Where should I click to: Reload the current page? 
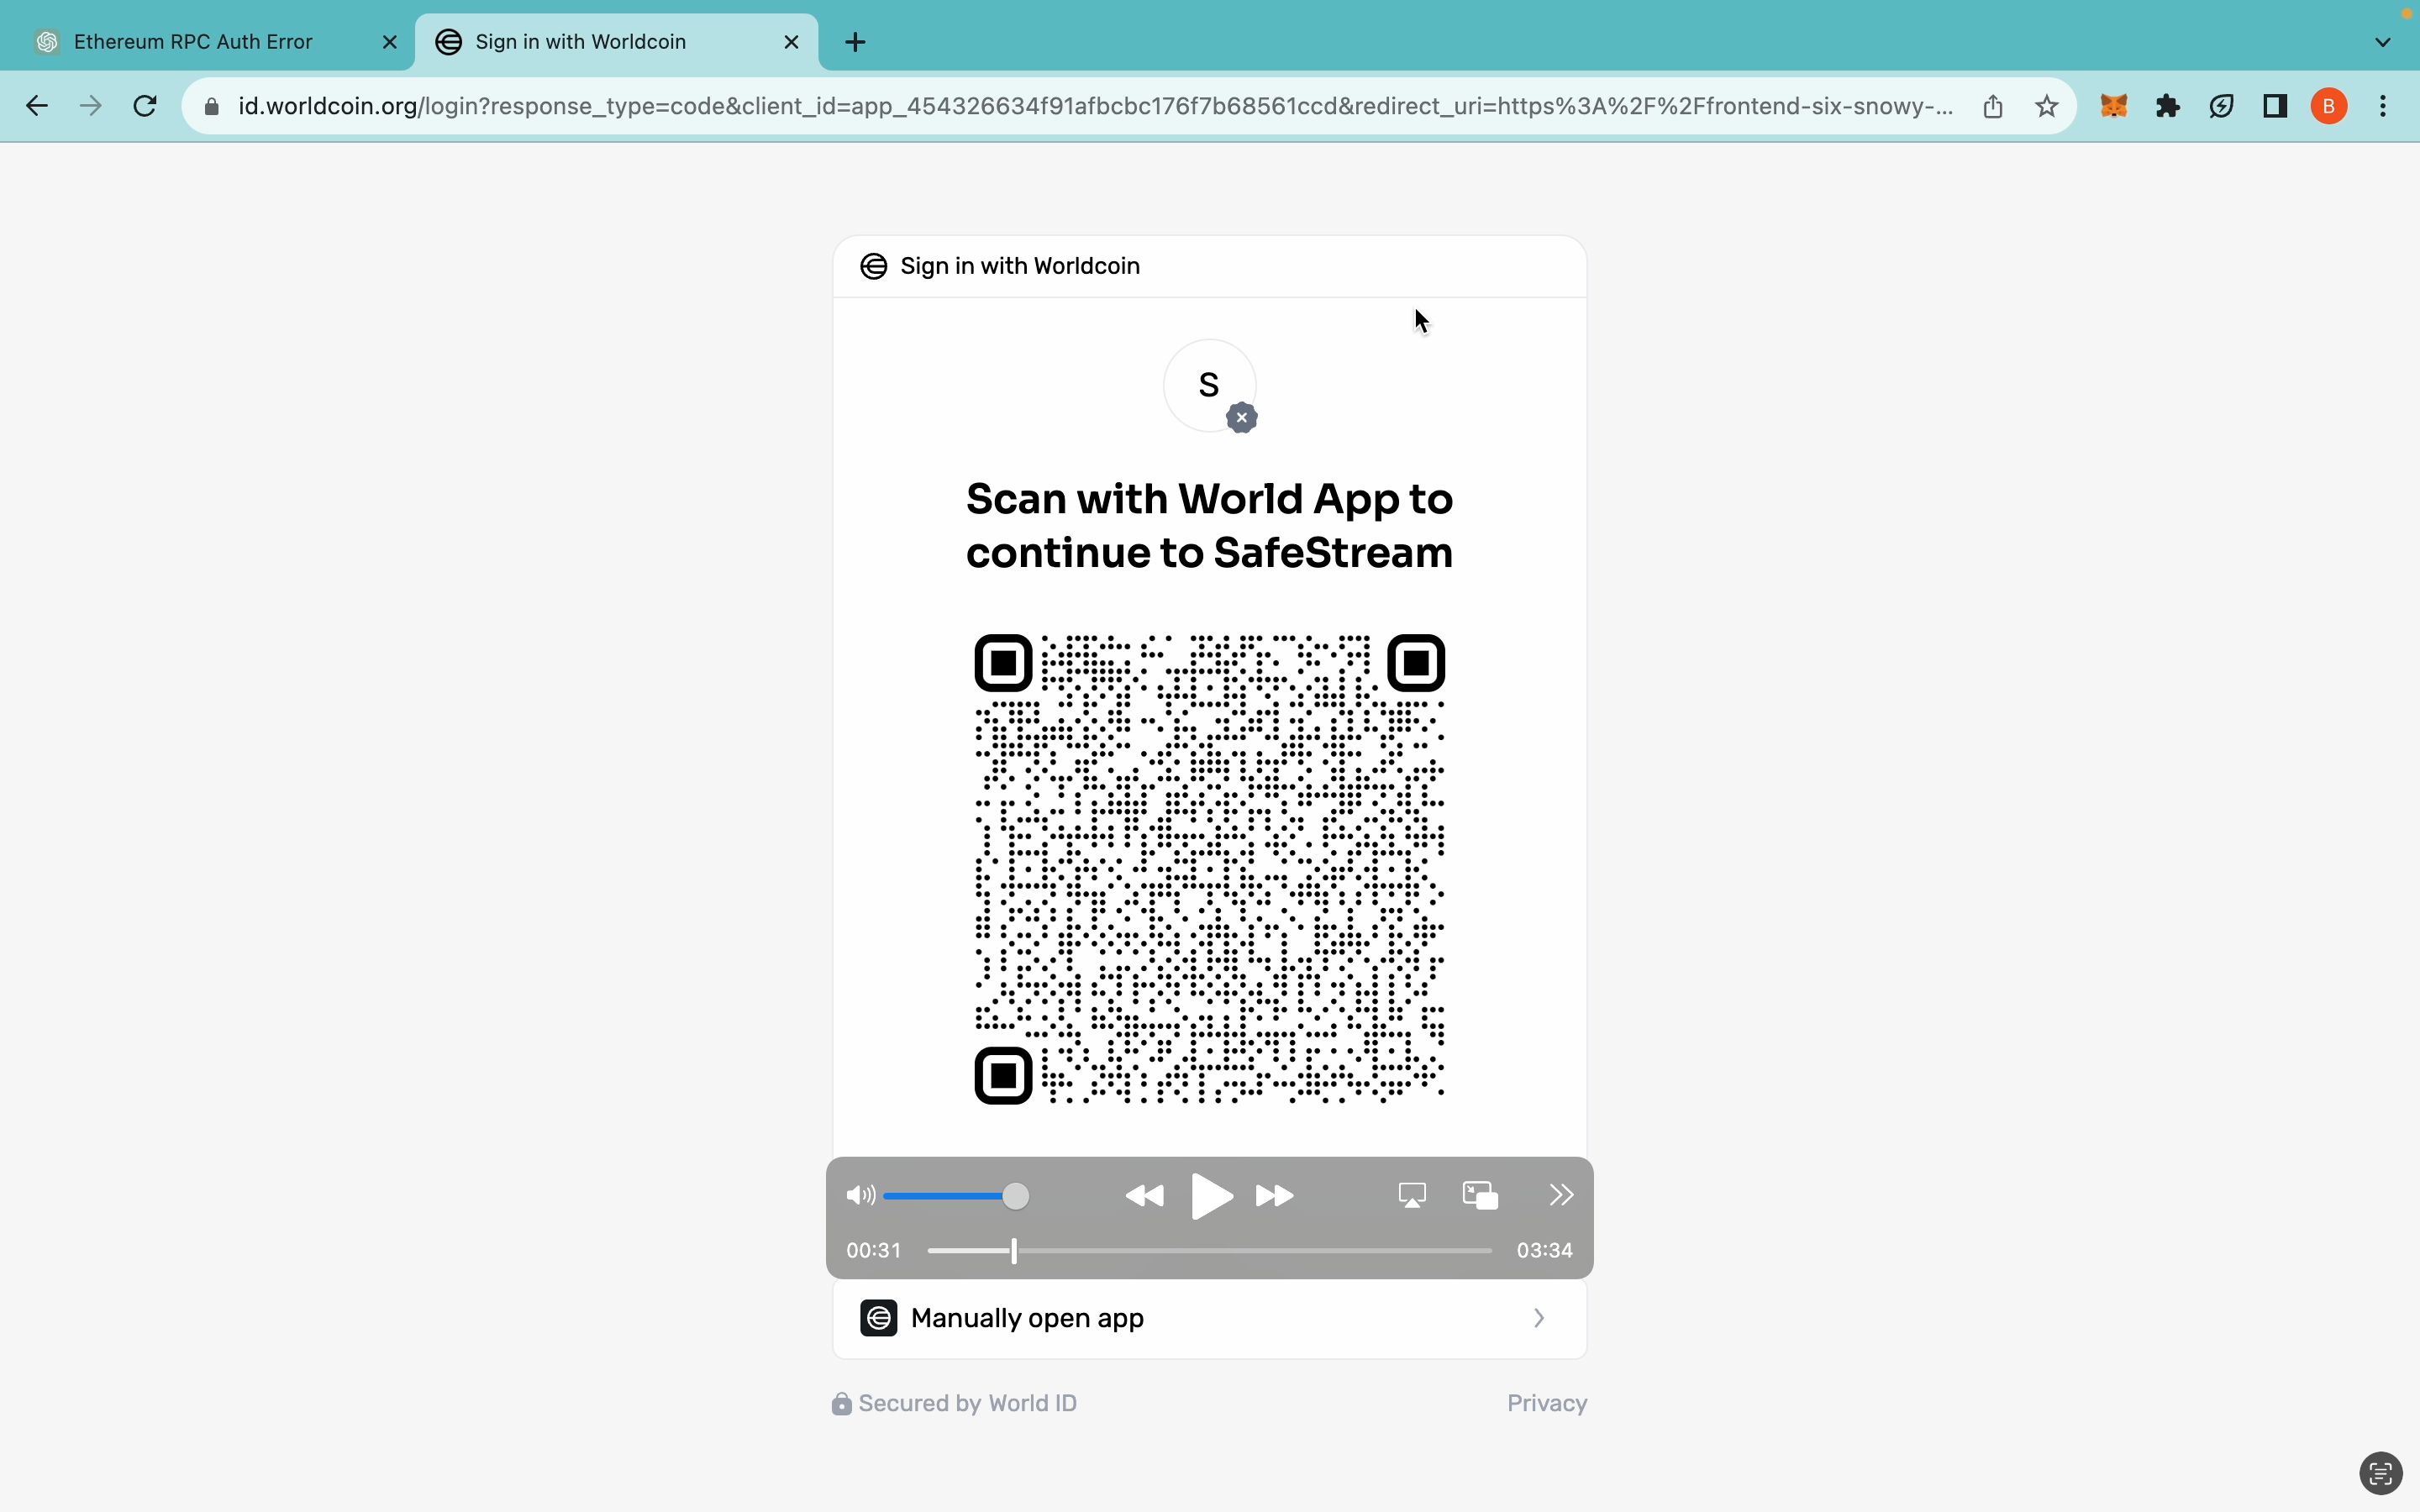tap(145, 106)
